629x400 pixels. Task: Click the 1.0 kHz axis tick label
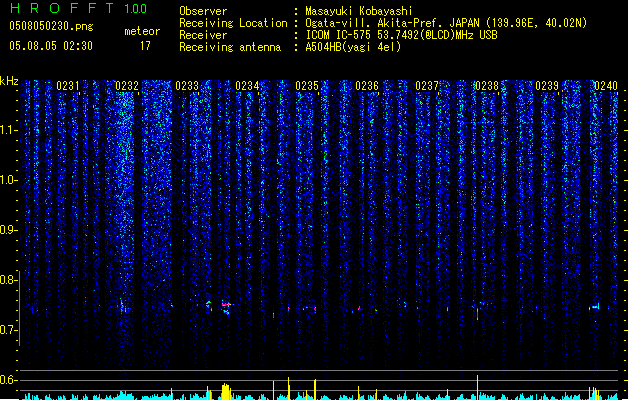point(8,180)
